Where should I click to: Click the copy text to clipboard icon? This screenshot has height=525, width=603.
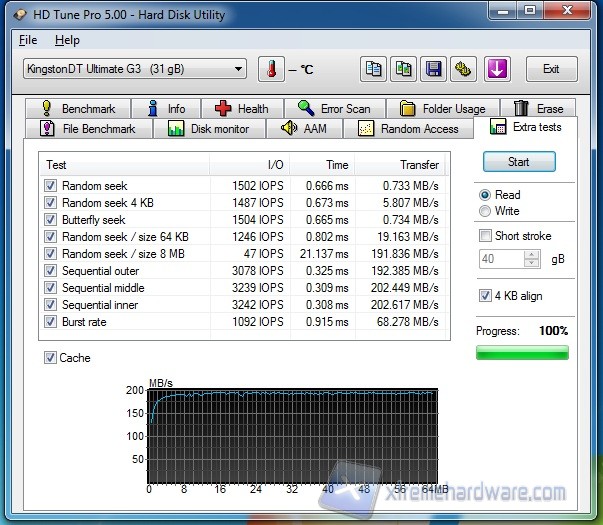point(373,69)
